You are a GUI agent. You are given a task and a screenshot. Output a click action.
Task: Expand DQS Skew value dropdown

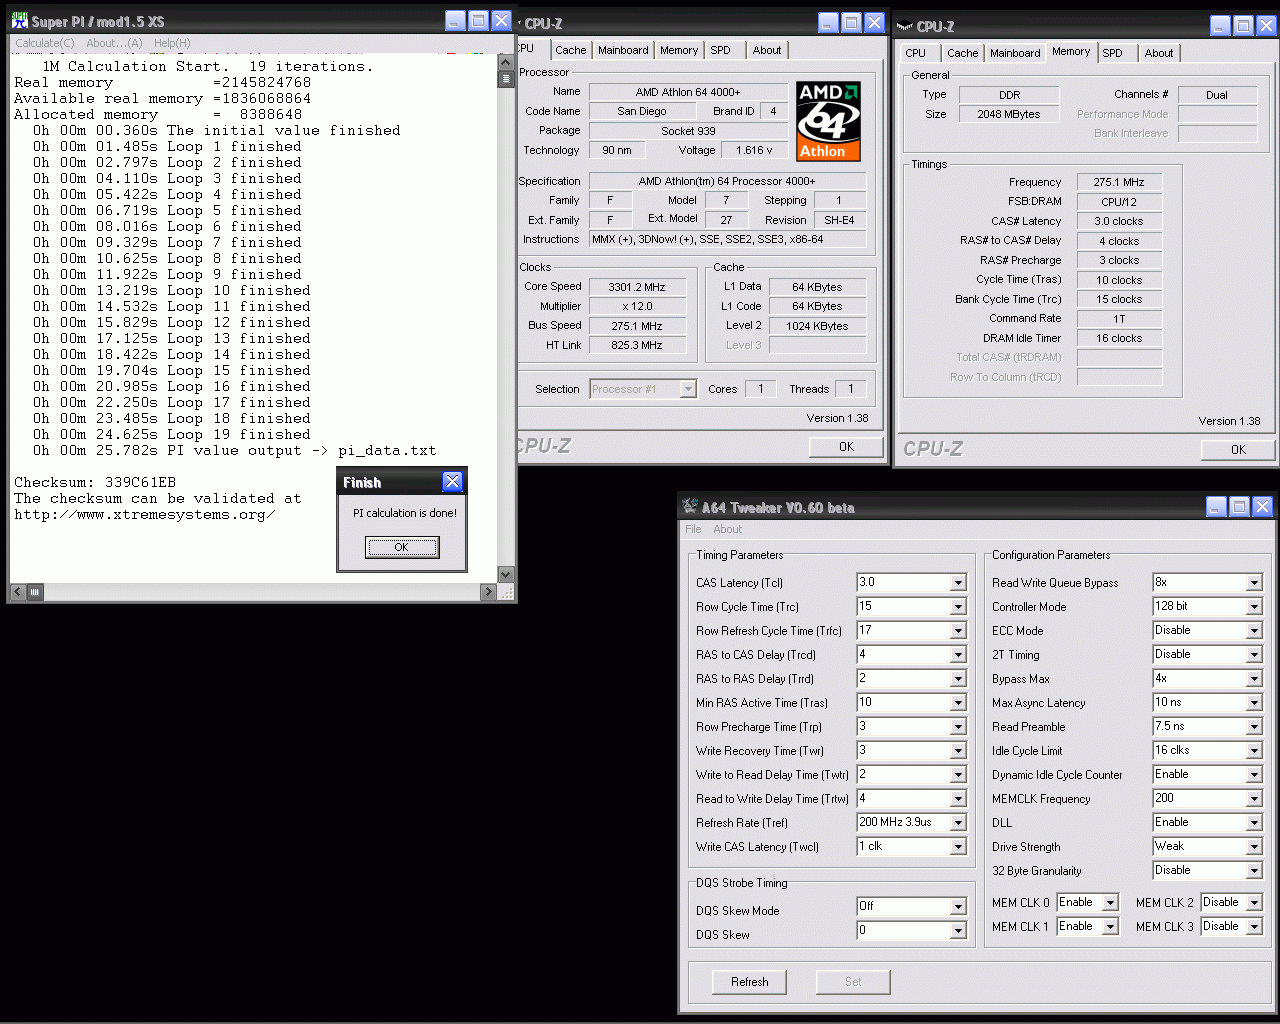coord(957,931)
